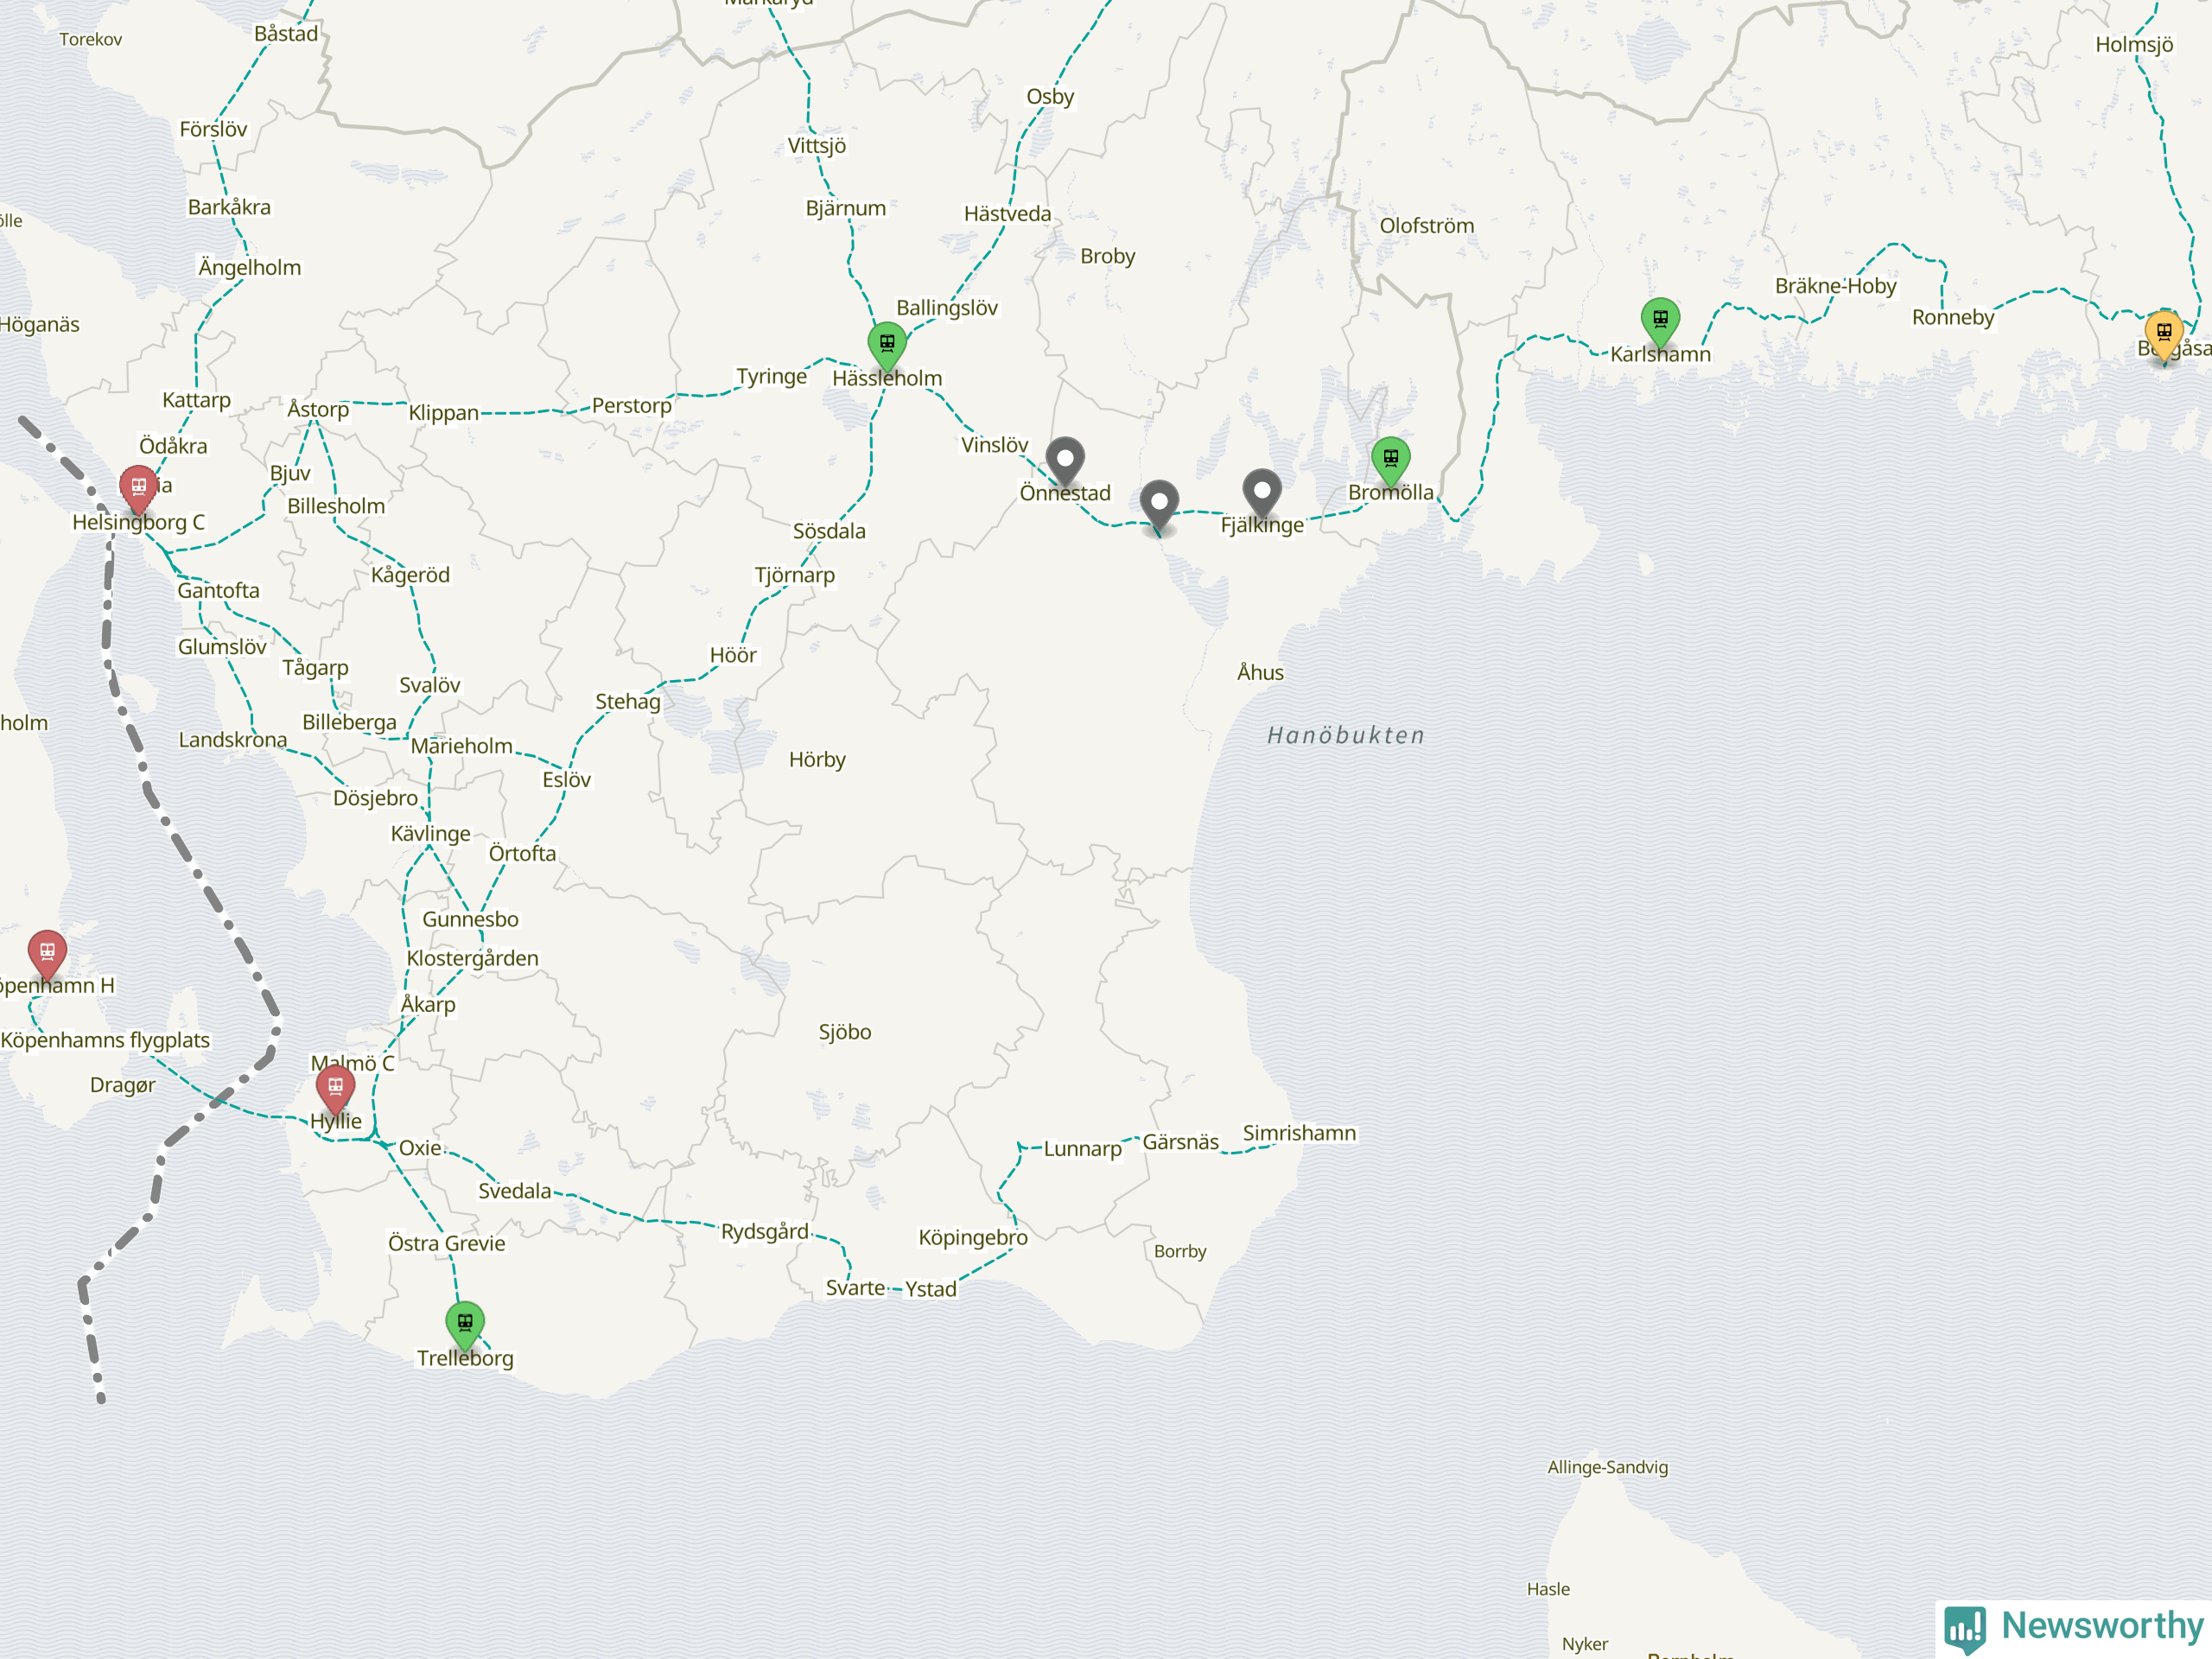
Task: Click the Osby station label
Action: [1050, 97]
